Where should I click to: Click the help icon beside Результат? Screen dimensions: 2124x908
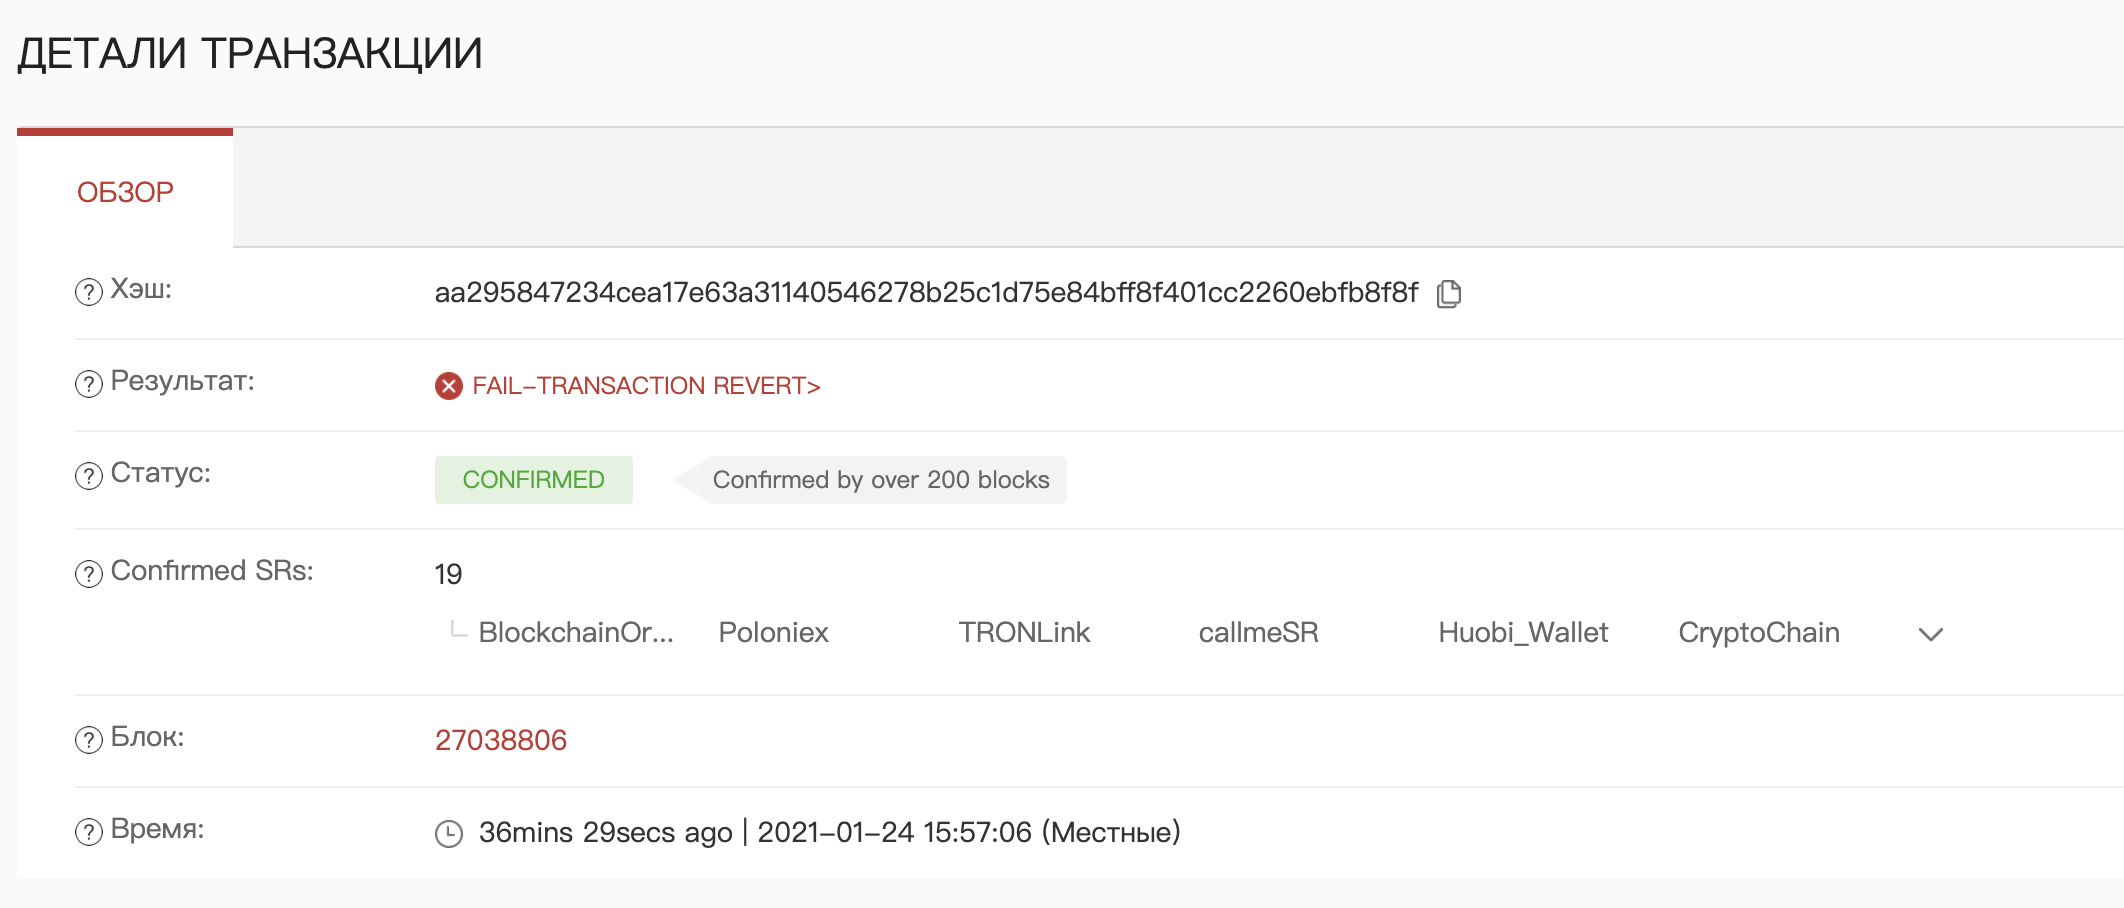coord(89,384)
